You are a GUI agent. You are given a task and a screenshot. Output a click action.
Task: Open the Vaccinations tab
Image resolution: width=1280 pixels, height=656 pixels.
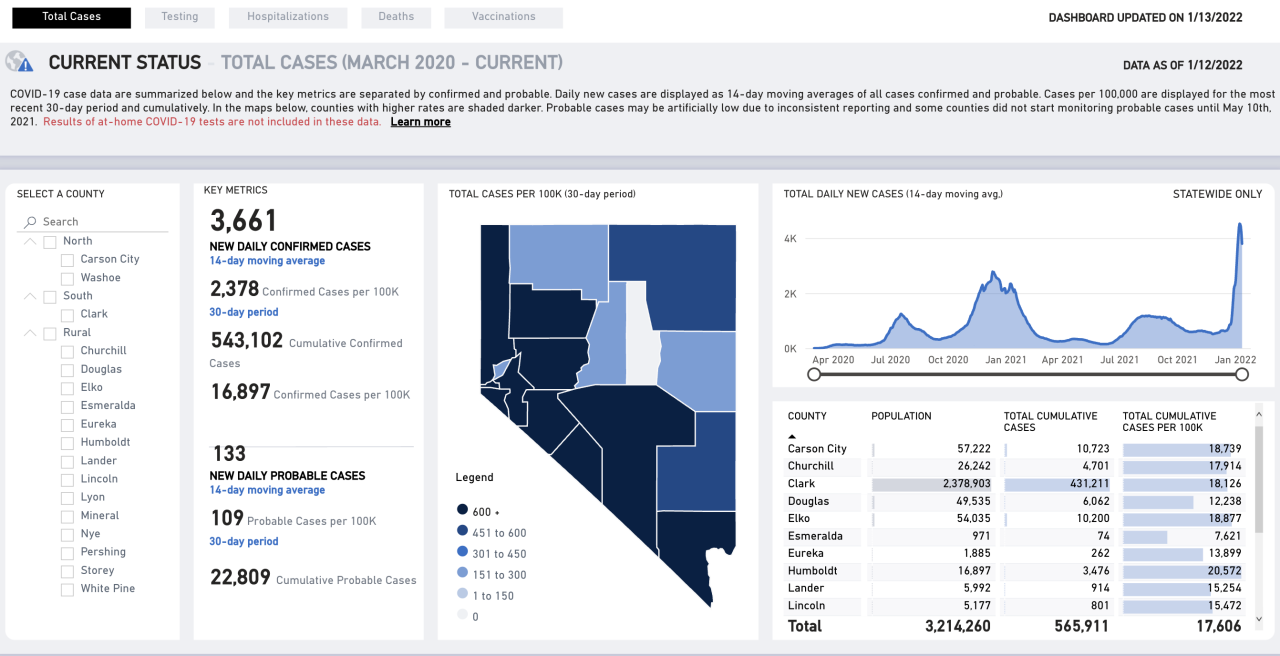[504, 17]
